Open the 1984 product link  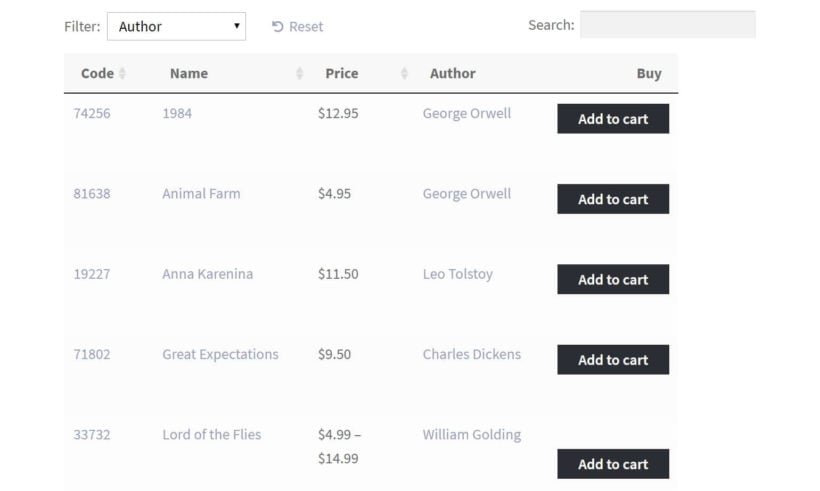tap(177, 113)
